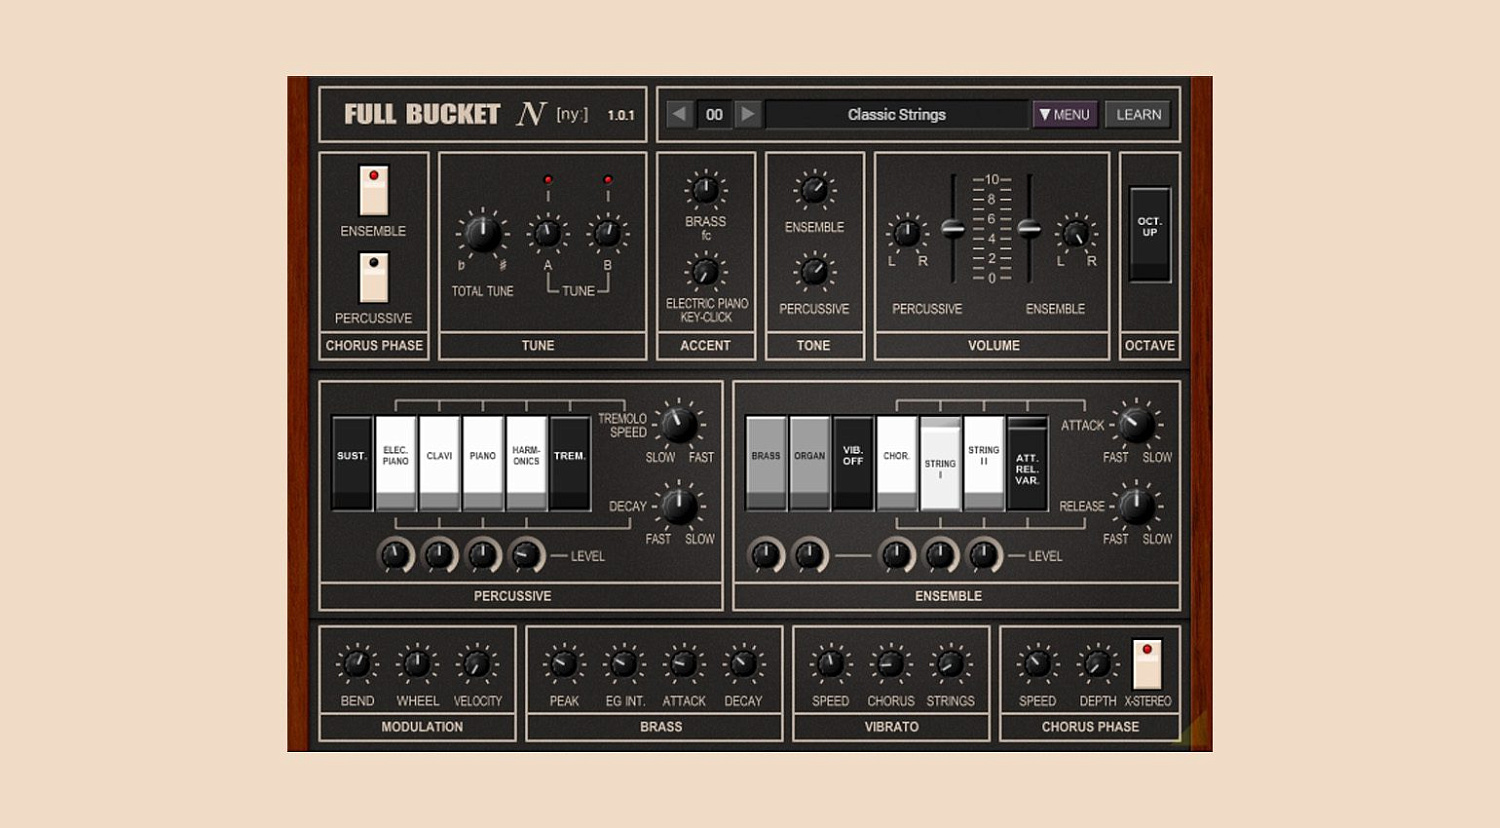
Task: Click the Brass Decay knob
Action: click(743, 664)
